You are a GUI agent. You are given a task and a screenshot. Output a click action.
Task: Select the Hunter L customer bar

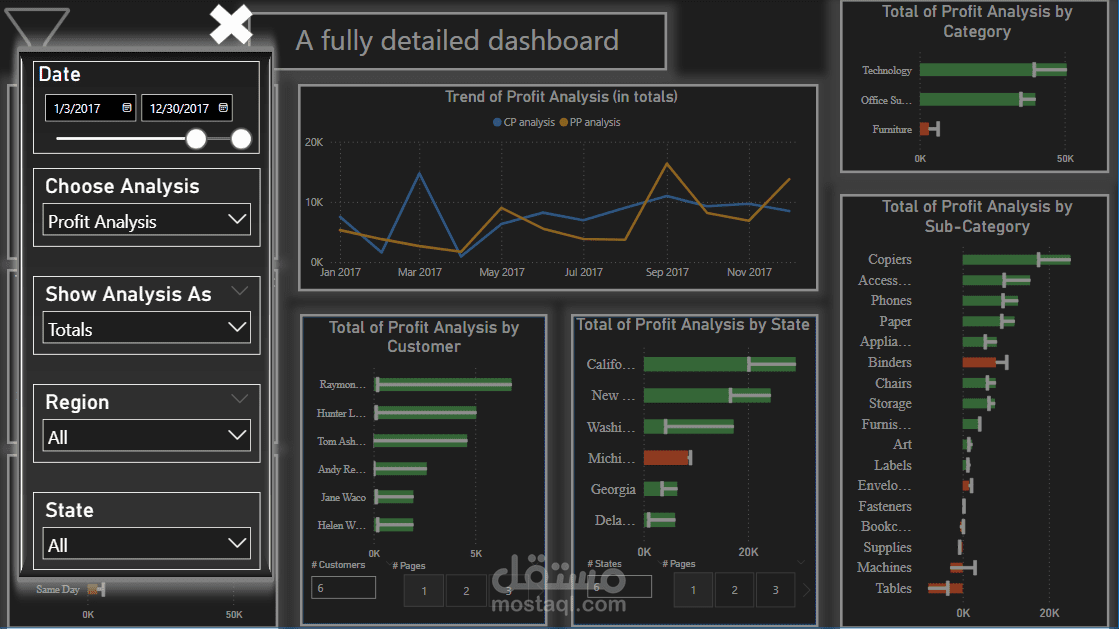425,413
